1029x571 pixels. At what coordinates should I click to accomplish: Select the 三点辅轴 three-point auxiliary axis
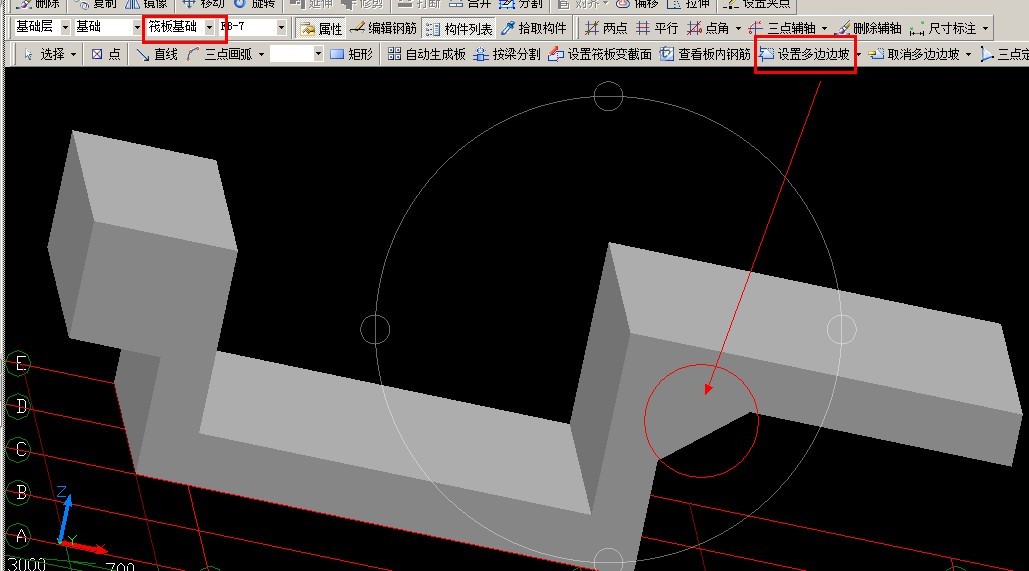[782, 28]
